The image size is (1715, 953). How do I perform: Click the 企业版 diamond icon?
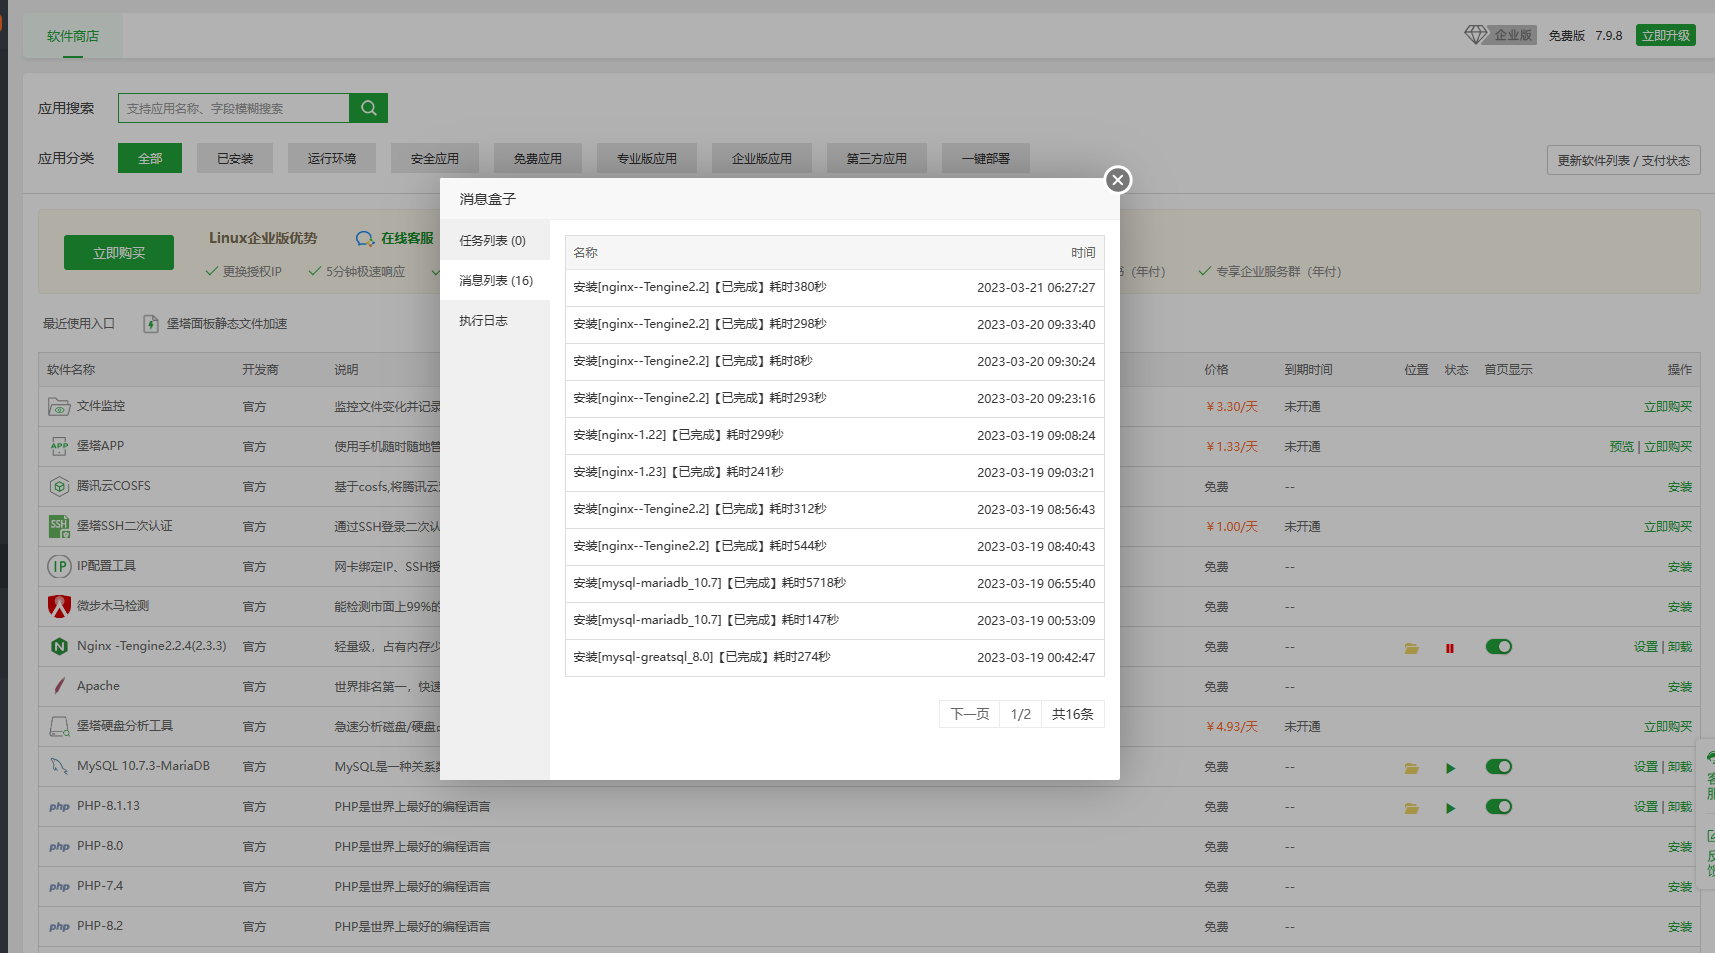pos(1476,35)
